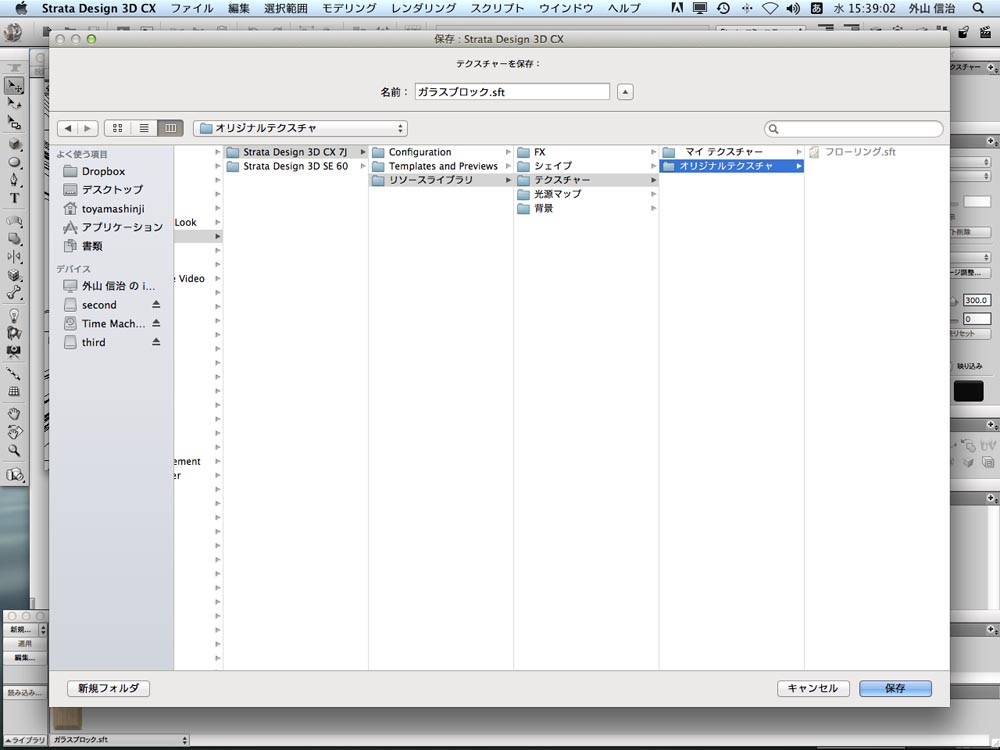
Task: Eject the Time Machine volume
Action: pos(156,323)
